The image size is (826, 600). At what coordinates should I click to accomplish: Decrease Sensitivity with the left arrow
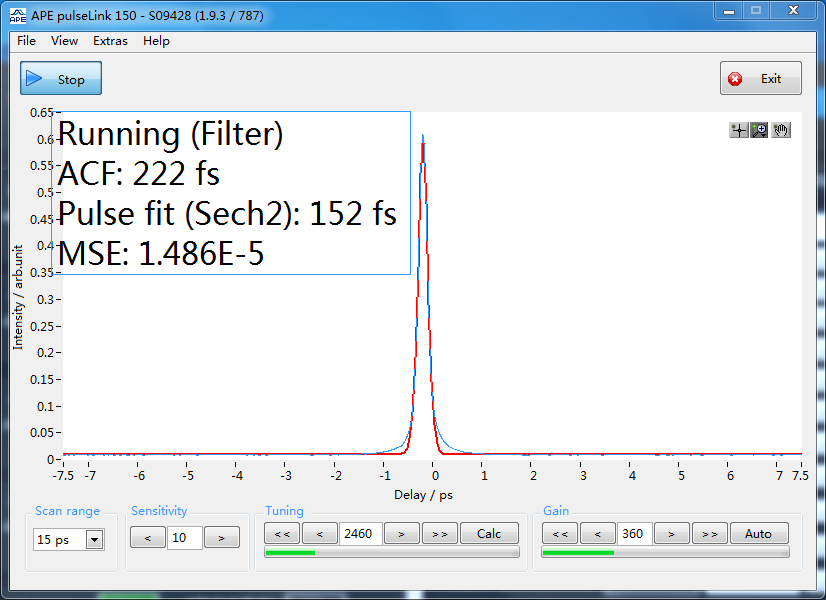coord(148,537)
